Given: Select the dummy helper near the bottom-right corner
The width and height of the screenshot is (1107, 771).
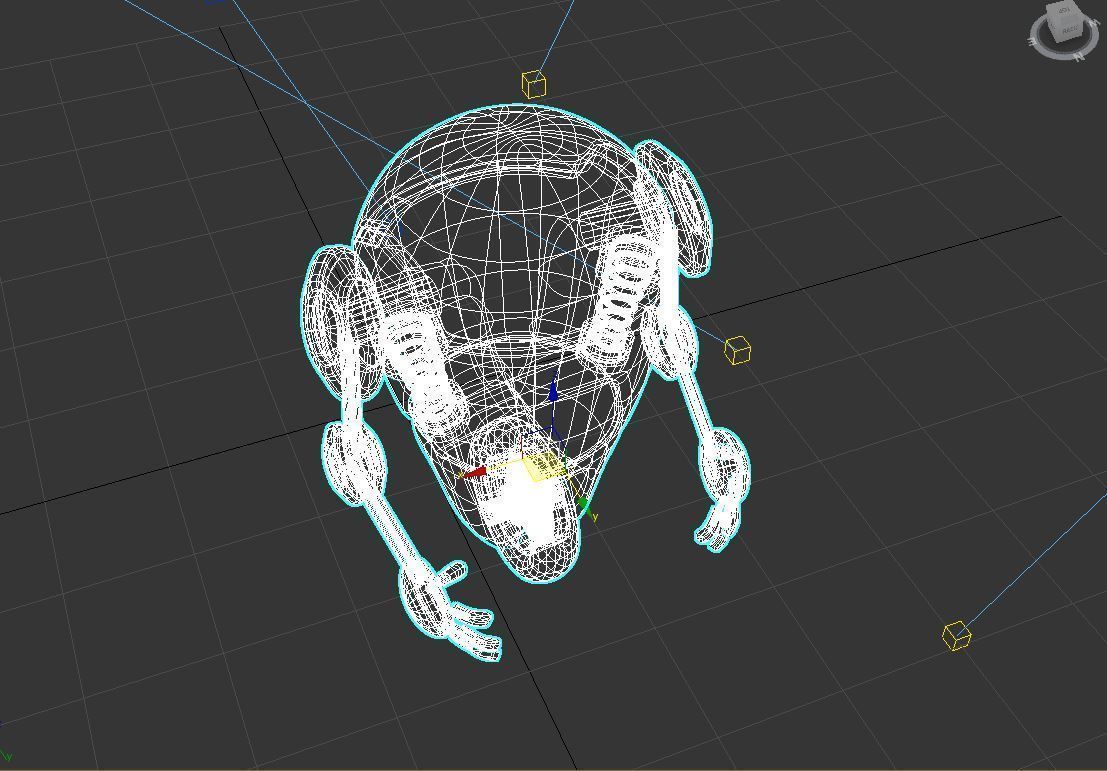Looking at the screenshot, I should click(x=957, y=635).
